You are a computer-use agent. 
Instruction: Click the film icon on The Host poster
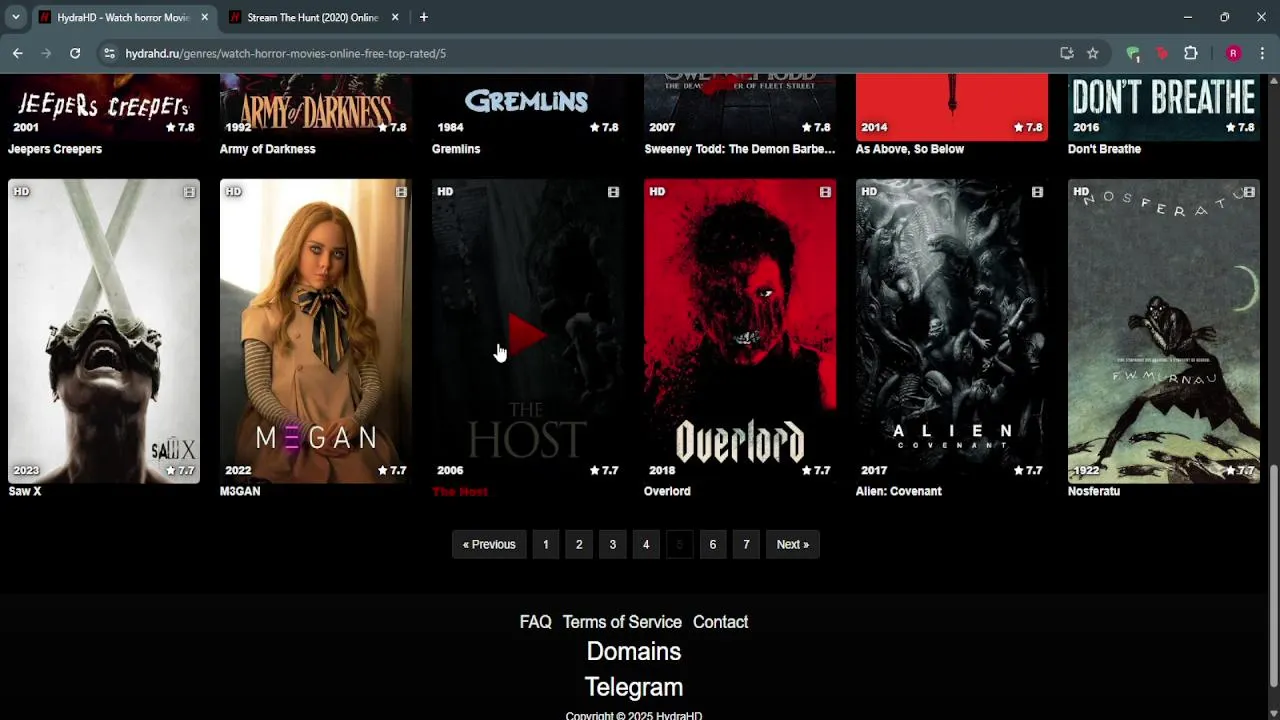click(613, 192)
